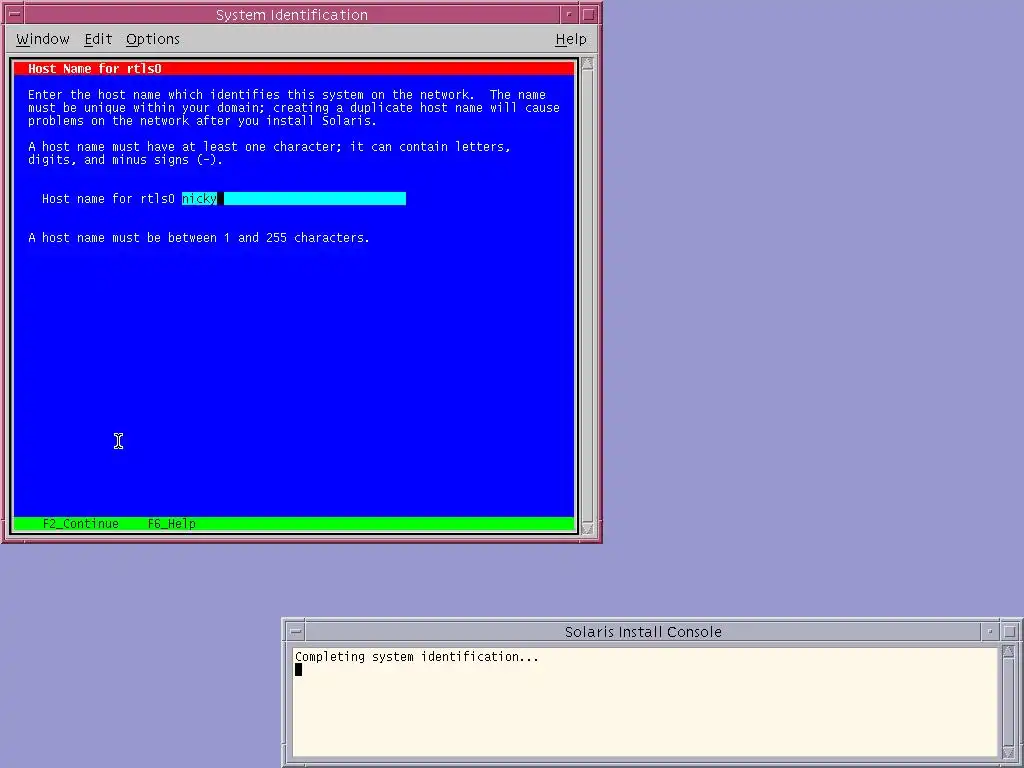Maximize the Solaris Install Console window
Screen dimensions: 1024x768
[1010, 632]
